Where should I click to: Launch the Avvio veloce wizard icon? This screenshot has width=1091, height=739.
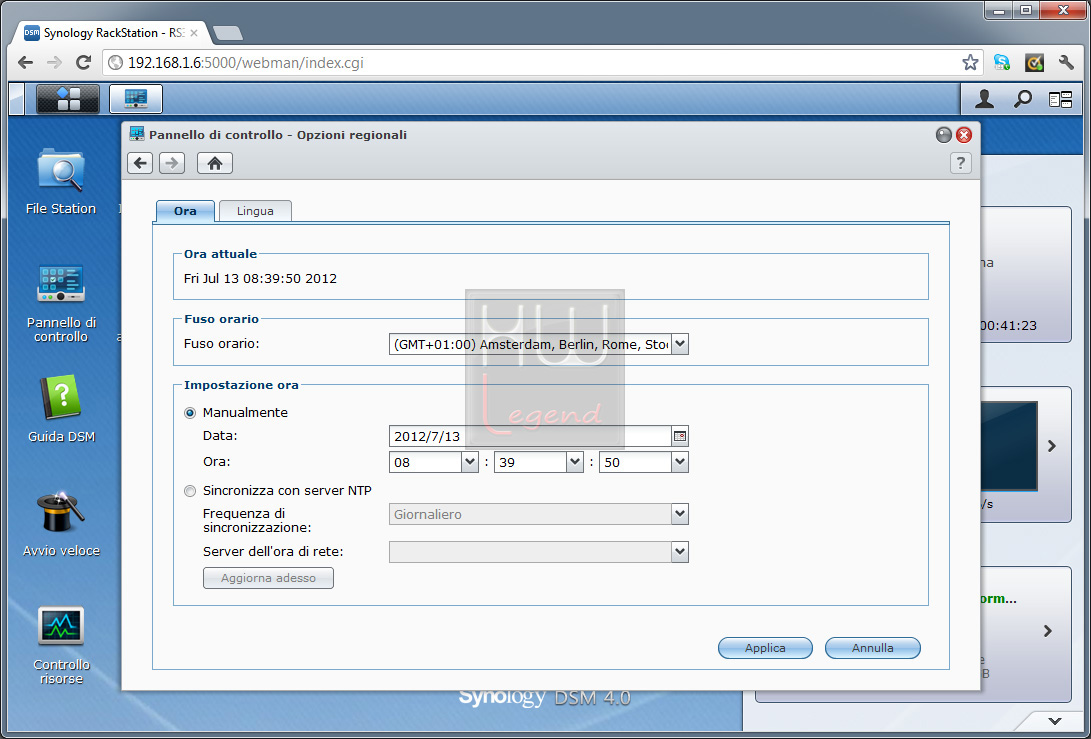point(61,524)
